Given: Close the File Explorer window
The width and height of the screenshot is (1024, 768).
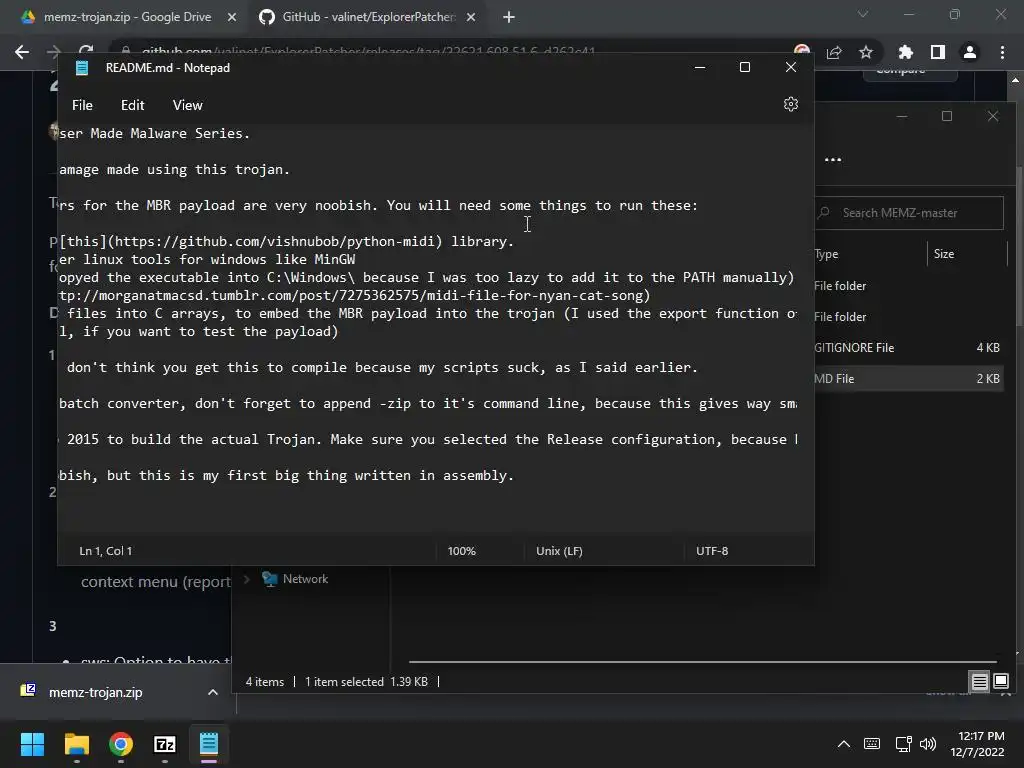Looking at the screenshot, I should [993, 116].
